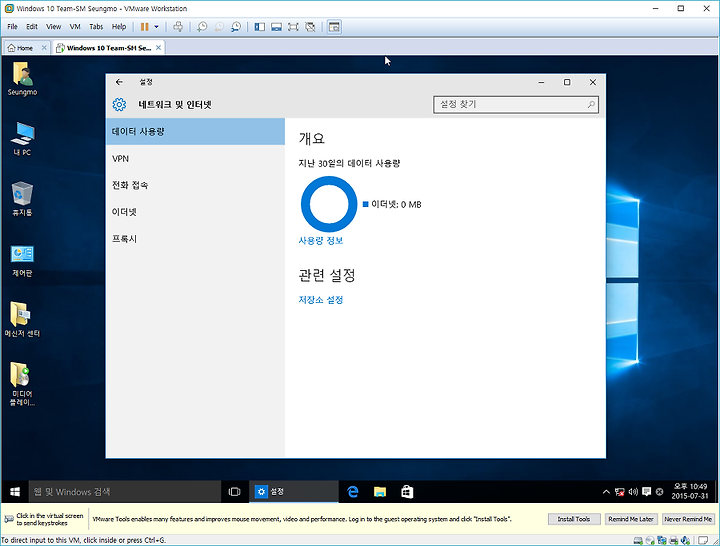
Task: Open the Tabs menu
Action: pyautogui.click(x=96, y=27)
